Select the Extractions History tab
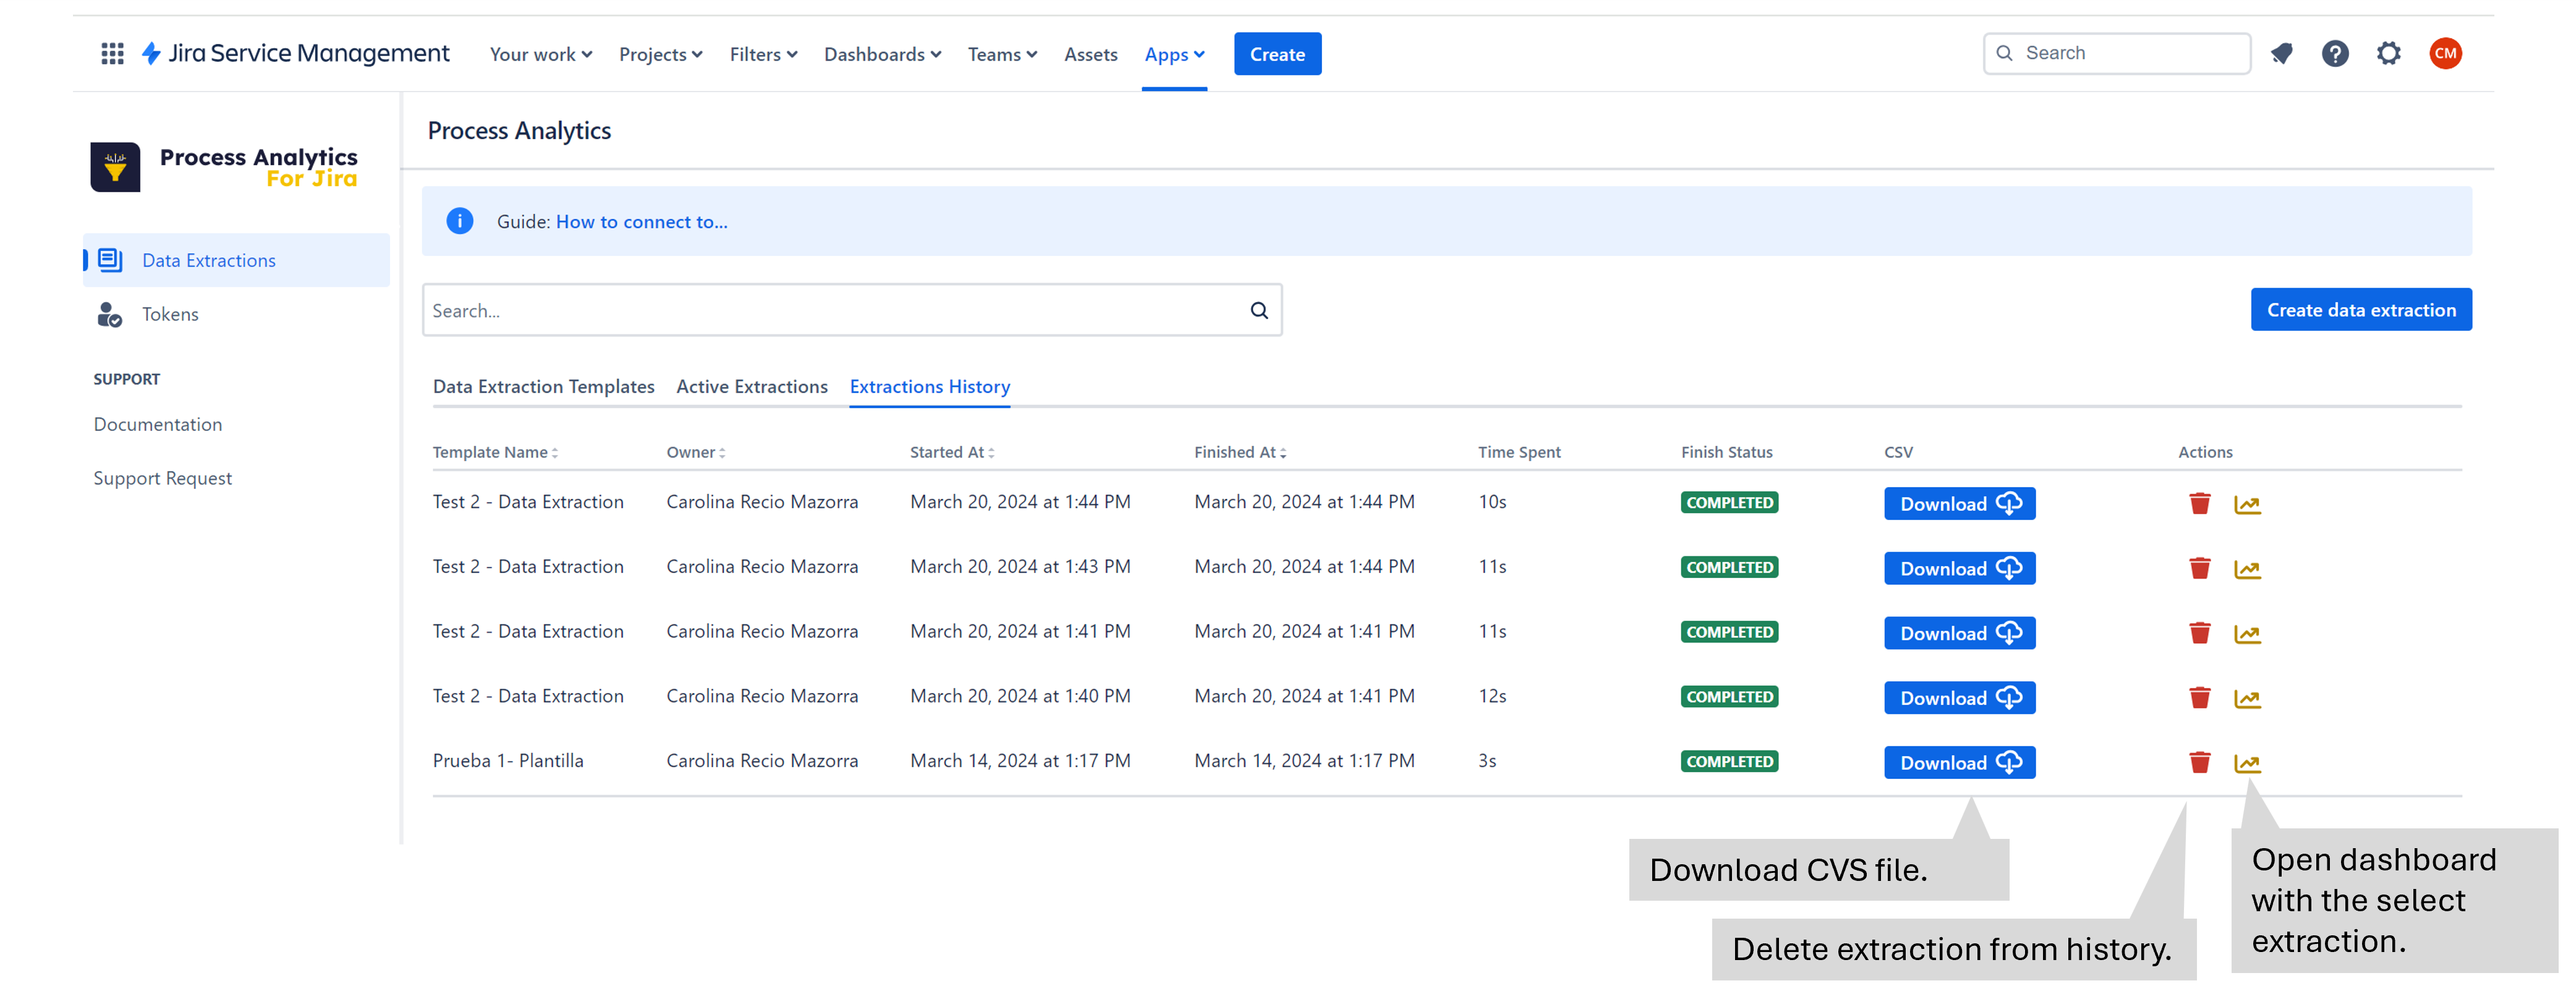Image resolution: width=2576 pixels, height=999 pixels. tap(929, 386)
